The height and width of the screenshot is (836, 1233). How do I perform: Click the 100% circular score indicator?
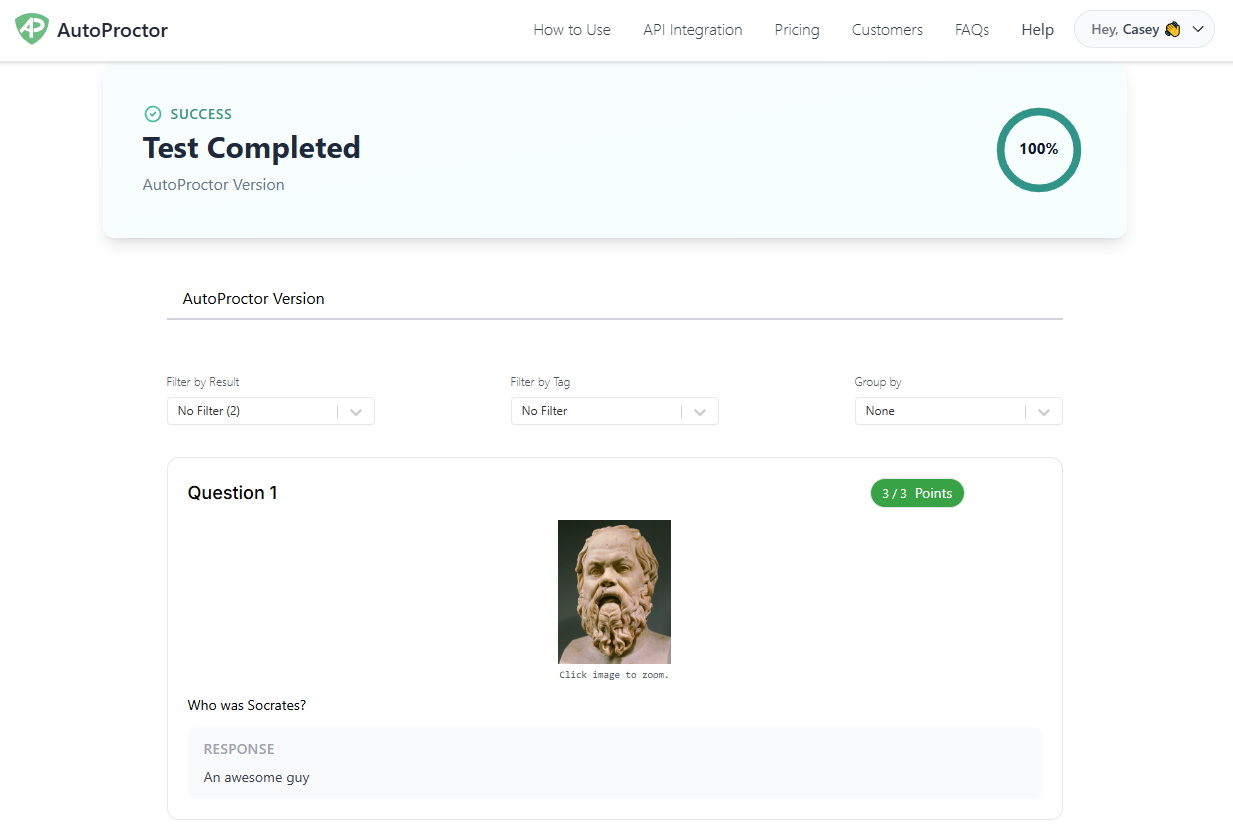pos(1038,150)
